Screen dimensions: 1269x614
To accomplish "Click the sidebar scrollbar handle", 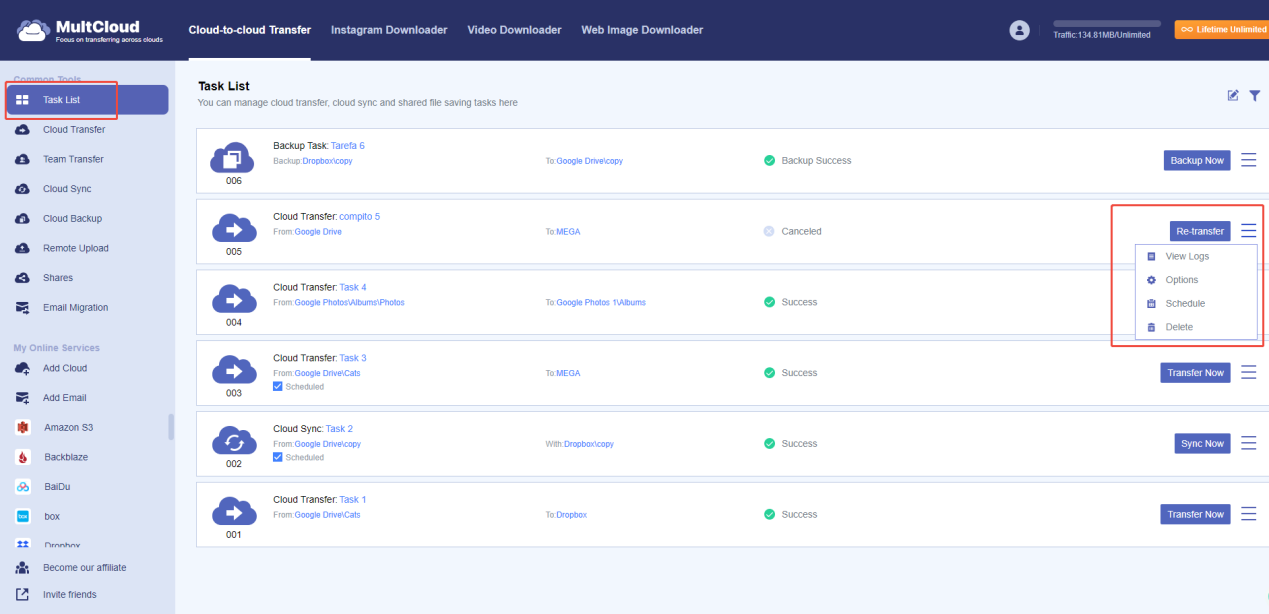I will (x=170, y=427).
